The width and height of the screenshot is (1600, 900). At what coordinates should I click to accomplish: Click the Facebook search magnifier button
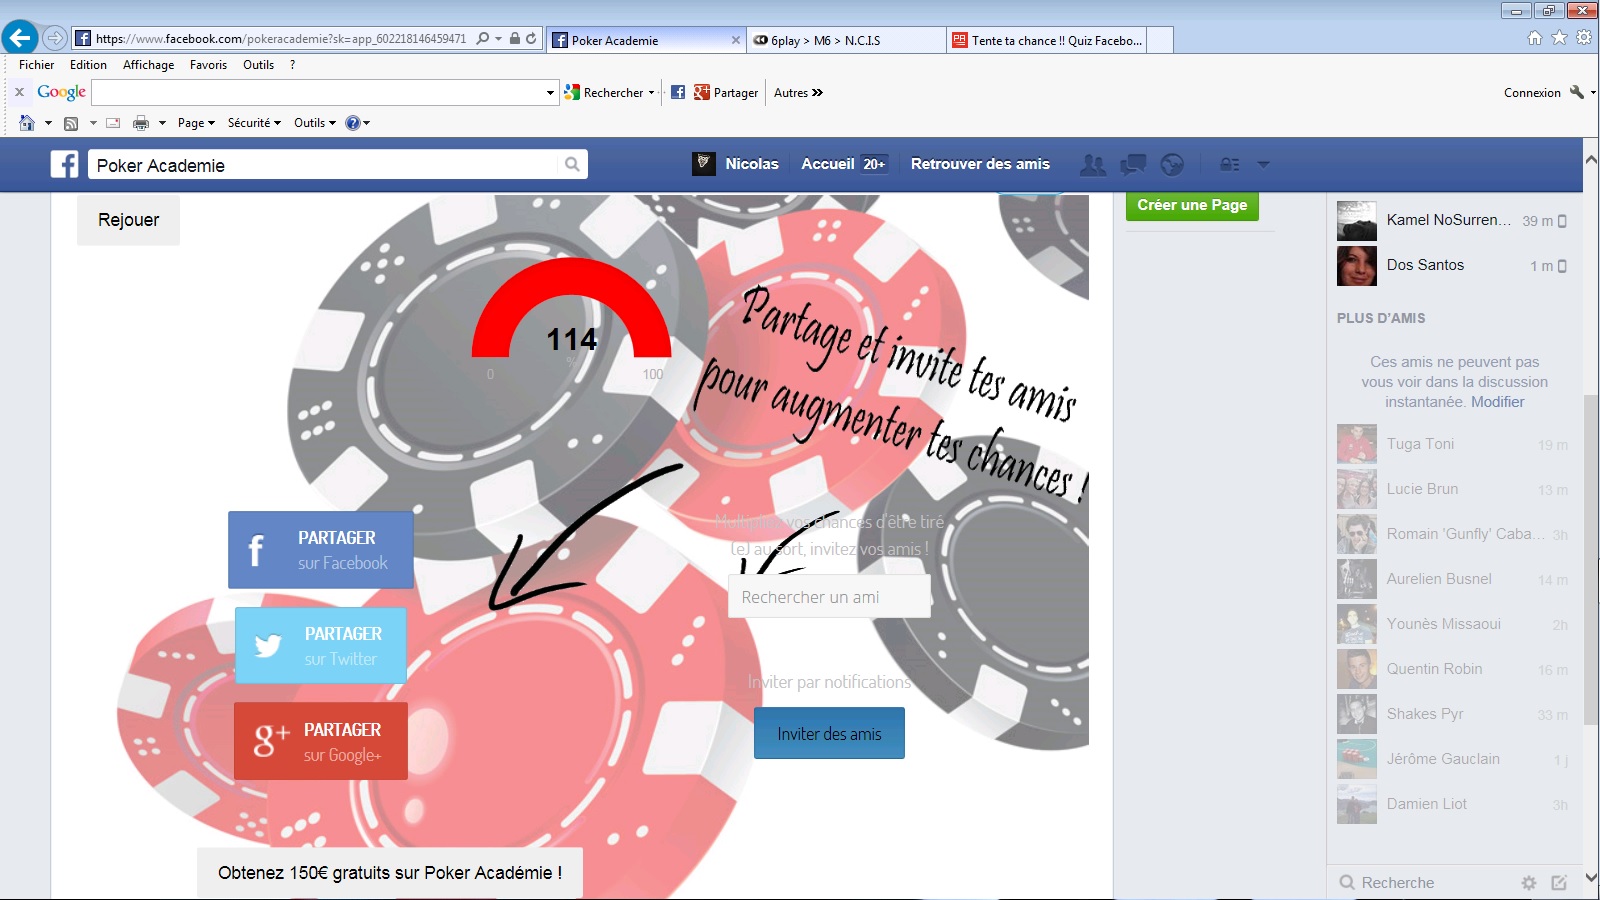click(572, 164)
